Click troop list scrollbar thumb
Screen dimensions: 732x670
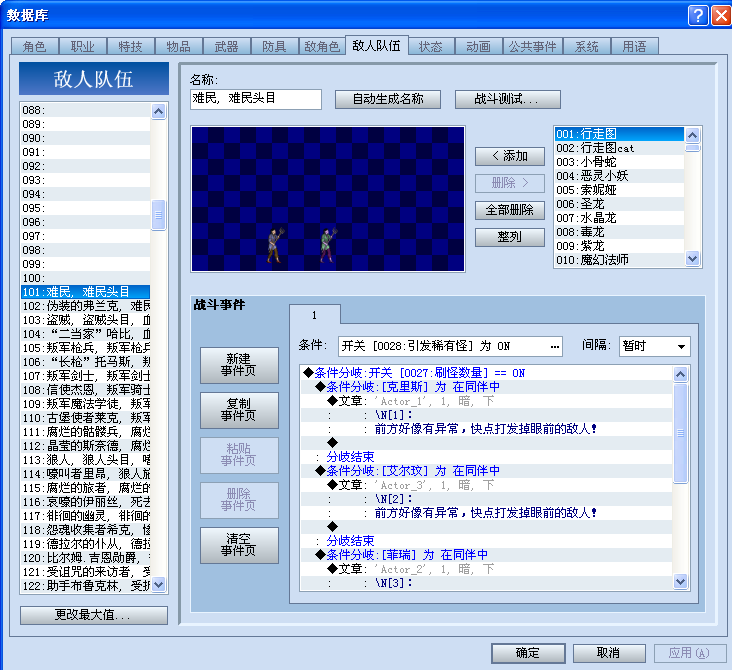(x=159, y=215)
